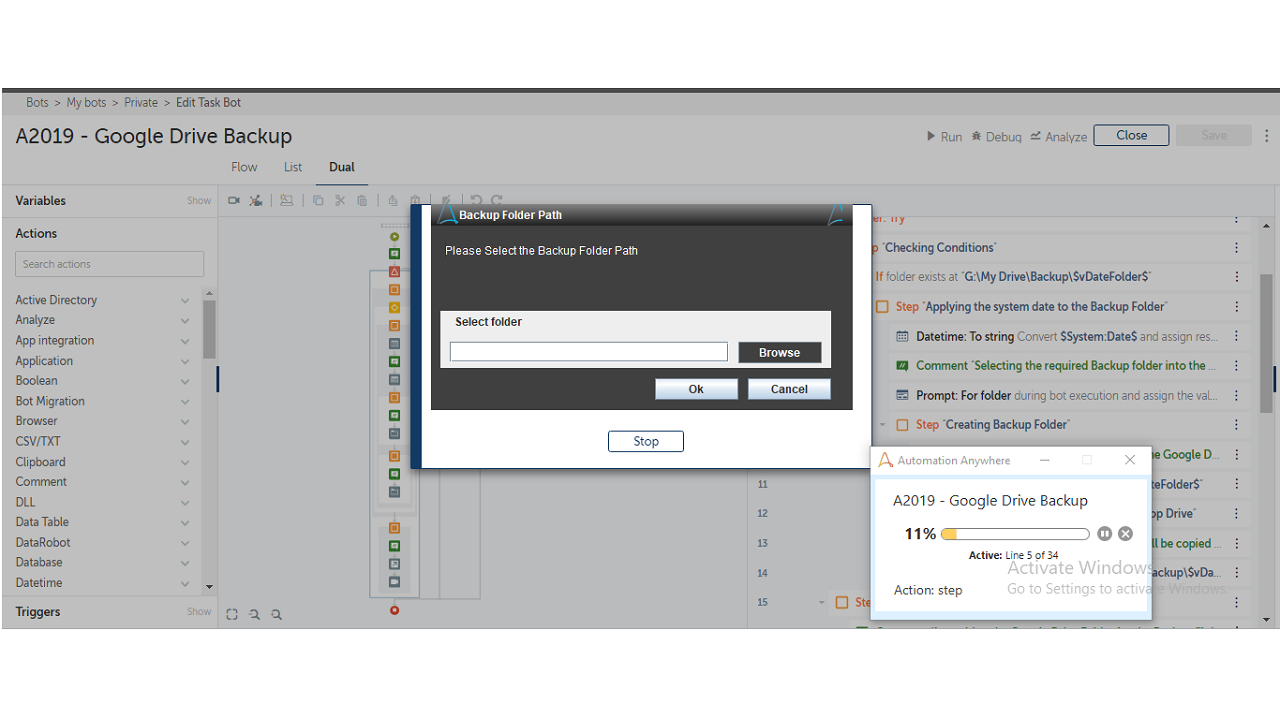Click the red end node at the flow bottom
The image size is (1280, 720).
click(394, 610)
